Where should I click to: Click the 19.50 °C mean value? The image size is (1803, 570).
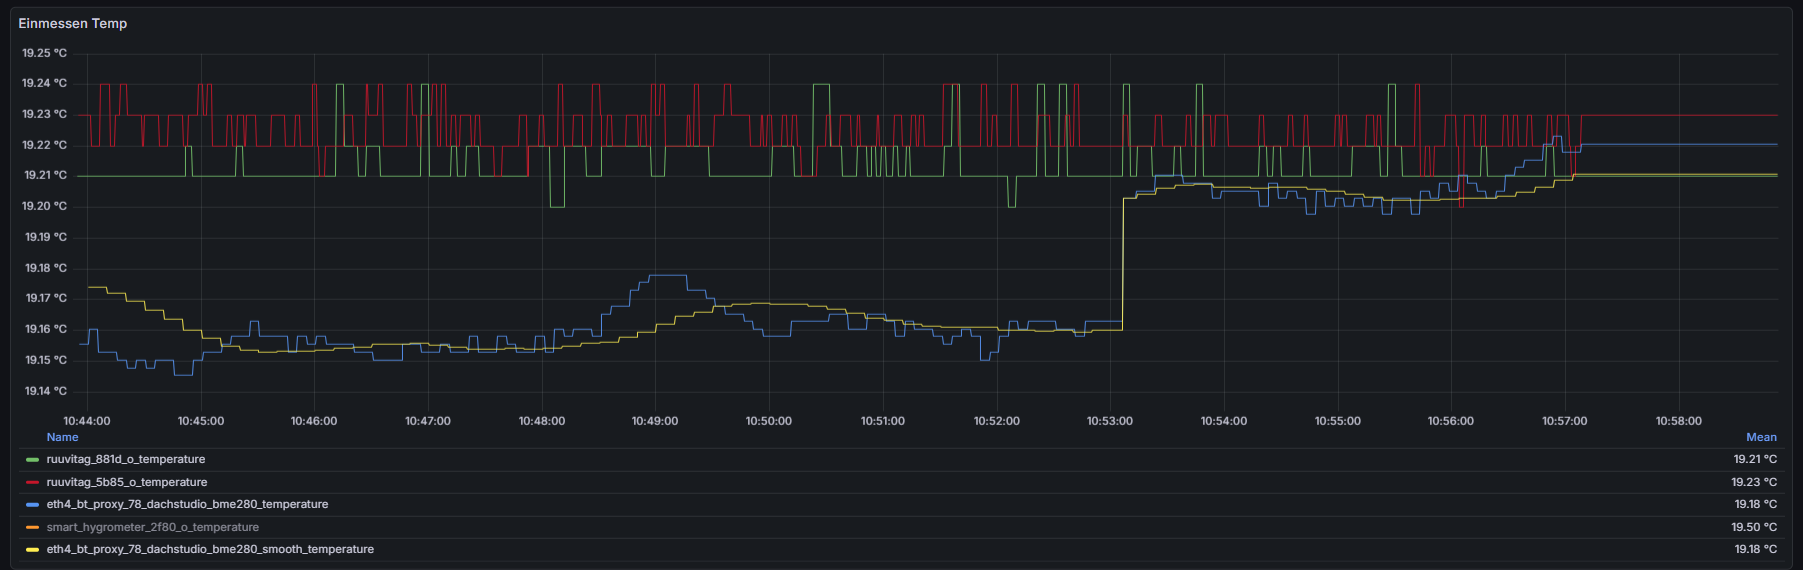1754,527
